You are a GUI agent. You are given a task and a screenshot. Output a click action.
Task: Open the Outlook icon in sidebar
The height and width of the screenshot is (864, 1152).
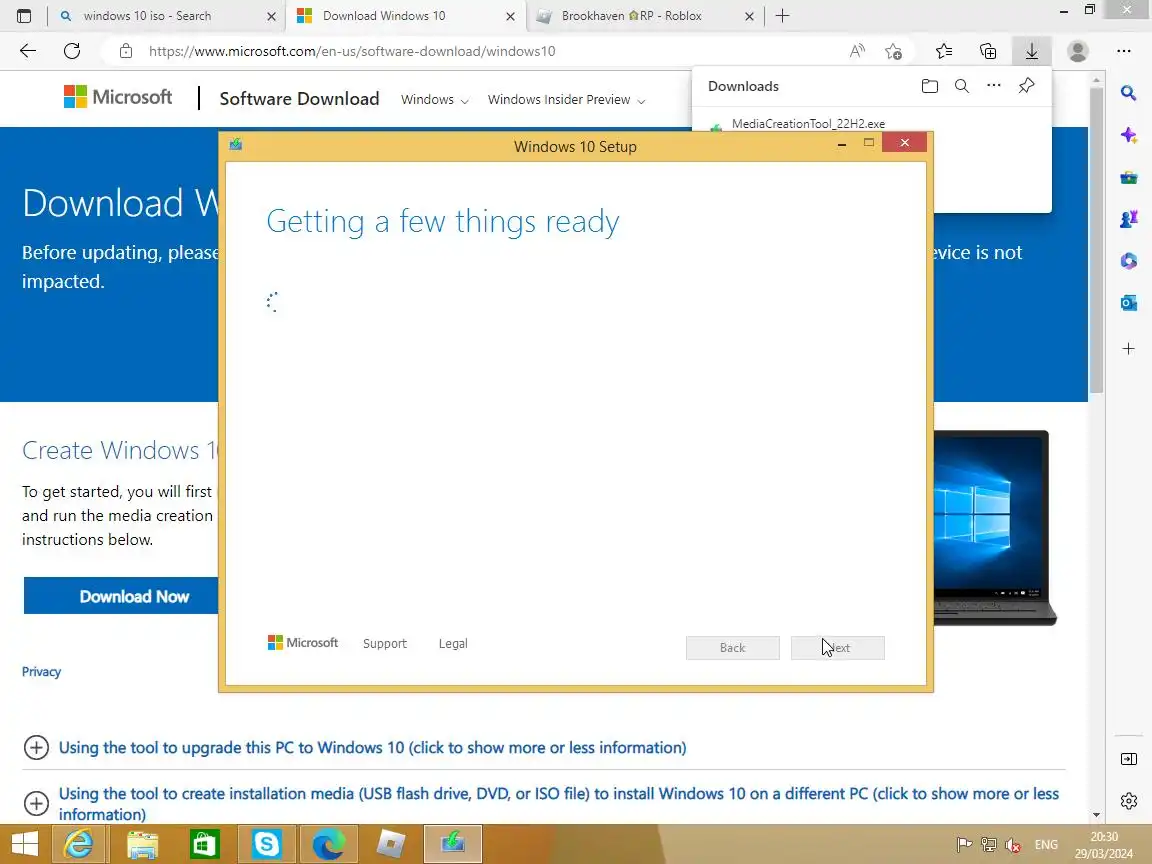(x=1128, y=303)
